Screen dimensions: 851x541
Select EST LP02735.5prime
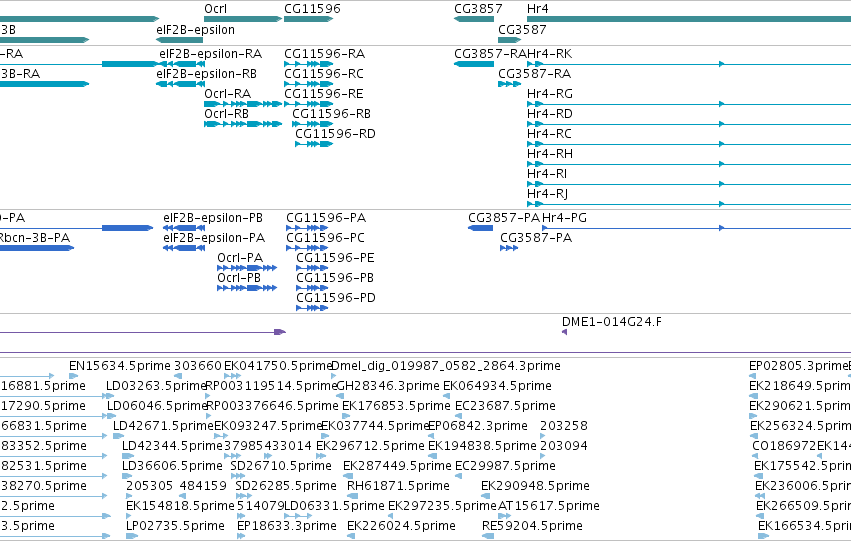click(131, 536)
